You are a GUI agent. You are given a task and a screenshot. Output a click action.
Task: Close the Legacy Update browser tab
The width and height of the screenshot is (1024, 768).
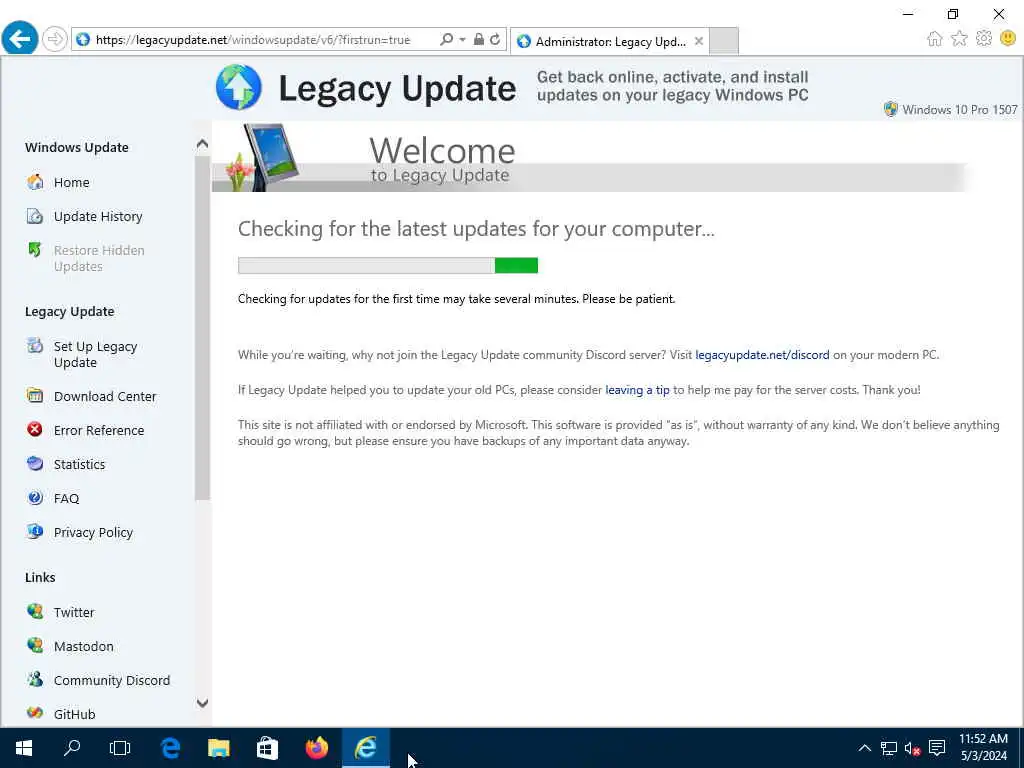(x=699, y=41)
